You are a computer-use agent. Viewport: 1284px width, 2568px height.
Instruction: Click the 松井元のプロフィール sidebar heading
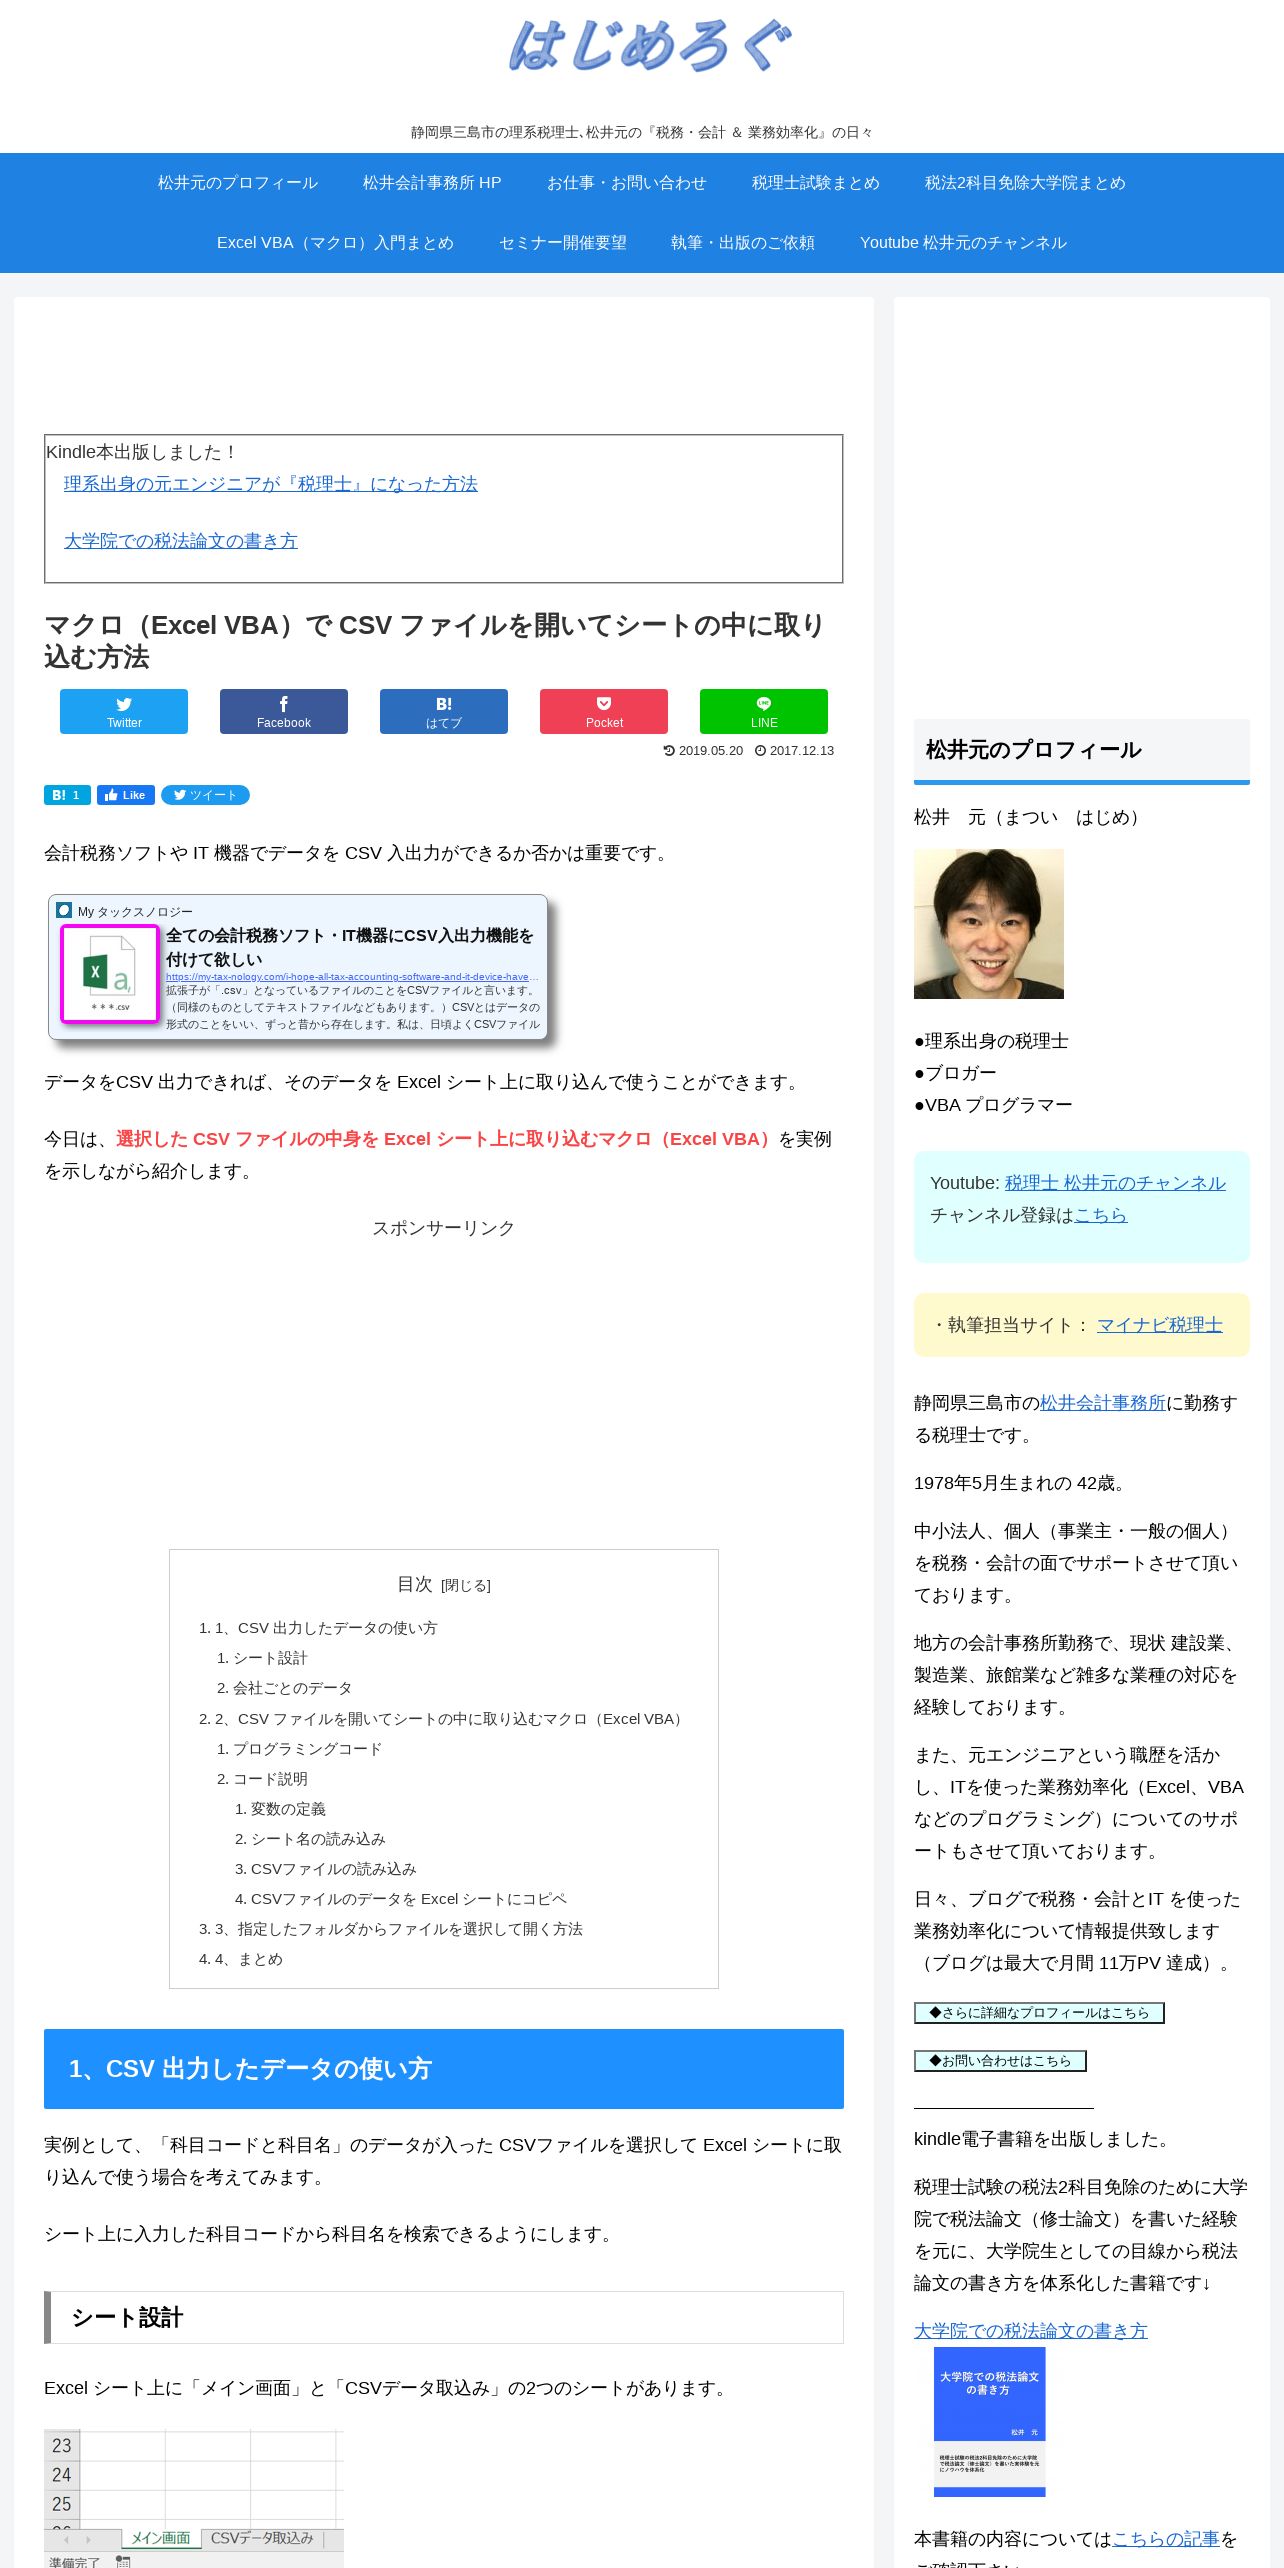pos(1082,751)
